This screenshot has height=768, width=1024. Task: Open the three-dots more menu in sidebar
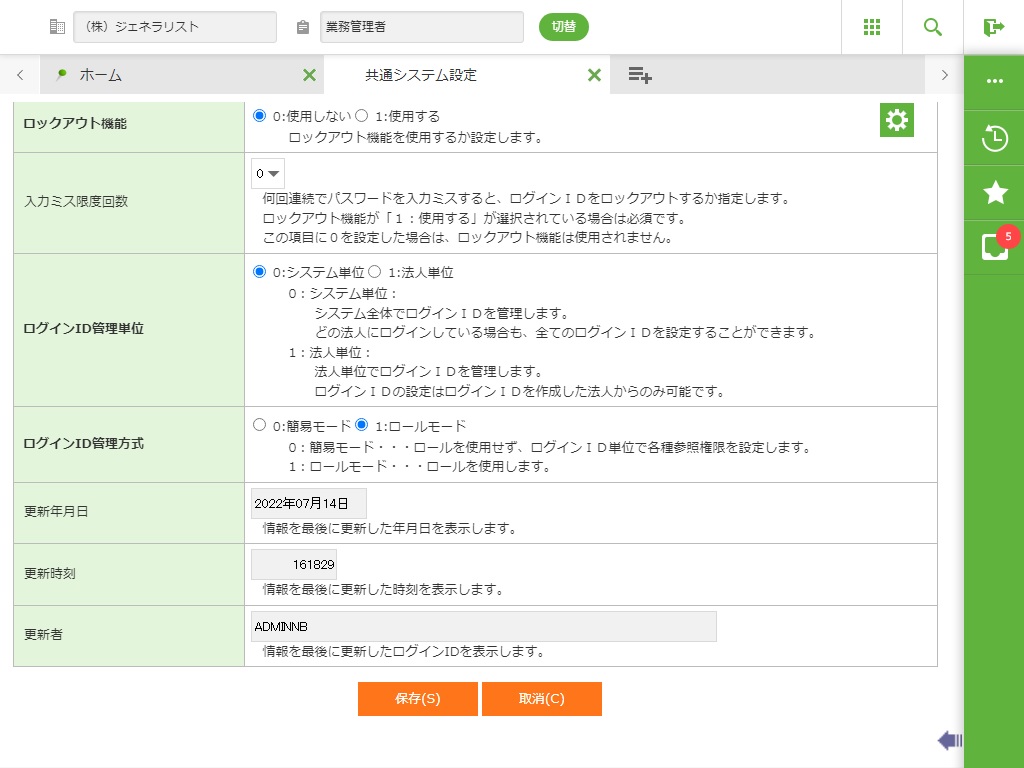pos(994,81)
